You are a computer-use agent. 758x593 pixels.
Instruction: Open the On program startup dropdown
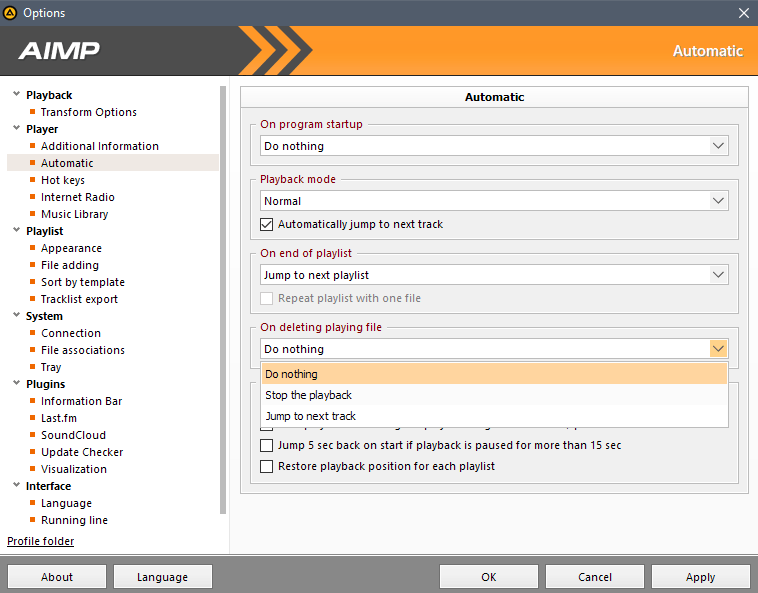[x=494, y=146]
